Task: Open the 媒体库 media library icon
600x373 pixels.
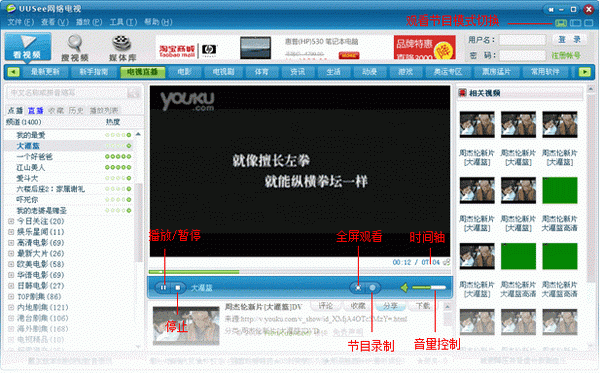Action: pos(122,48)
